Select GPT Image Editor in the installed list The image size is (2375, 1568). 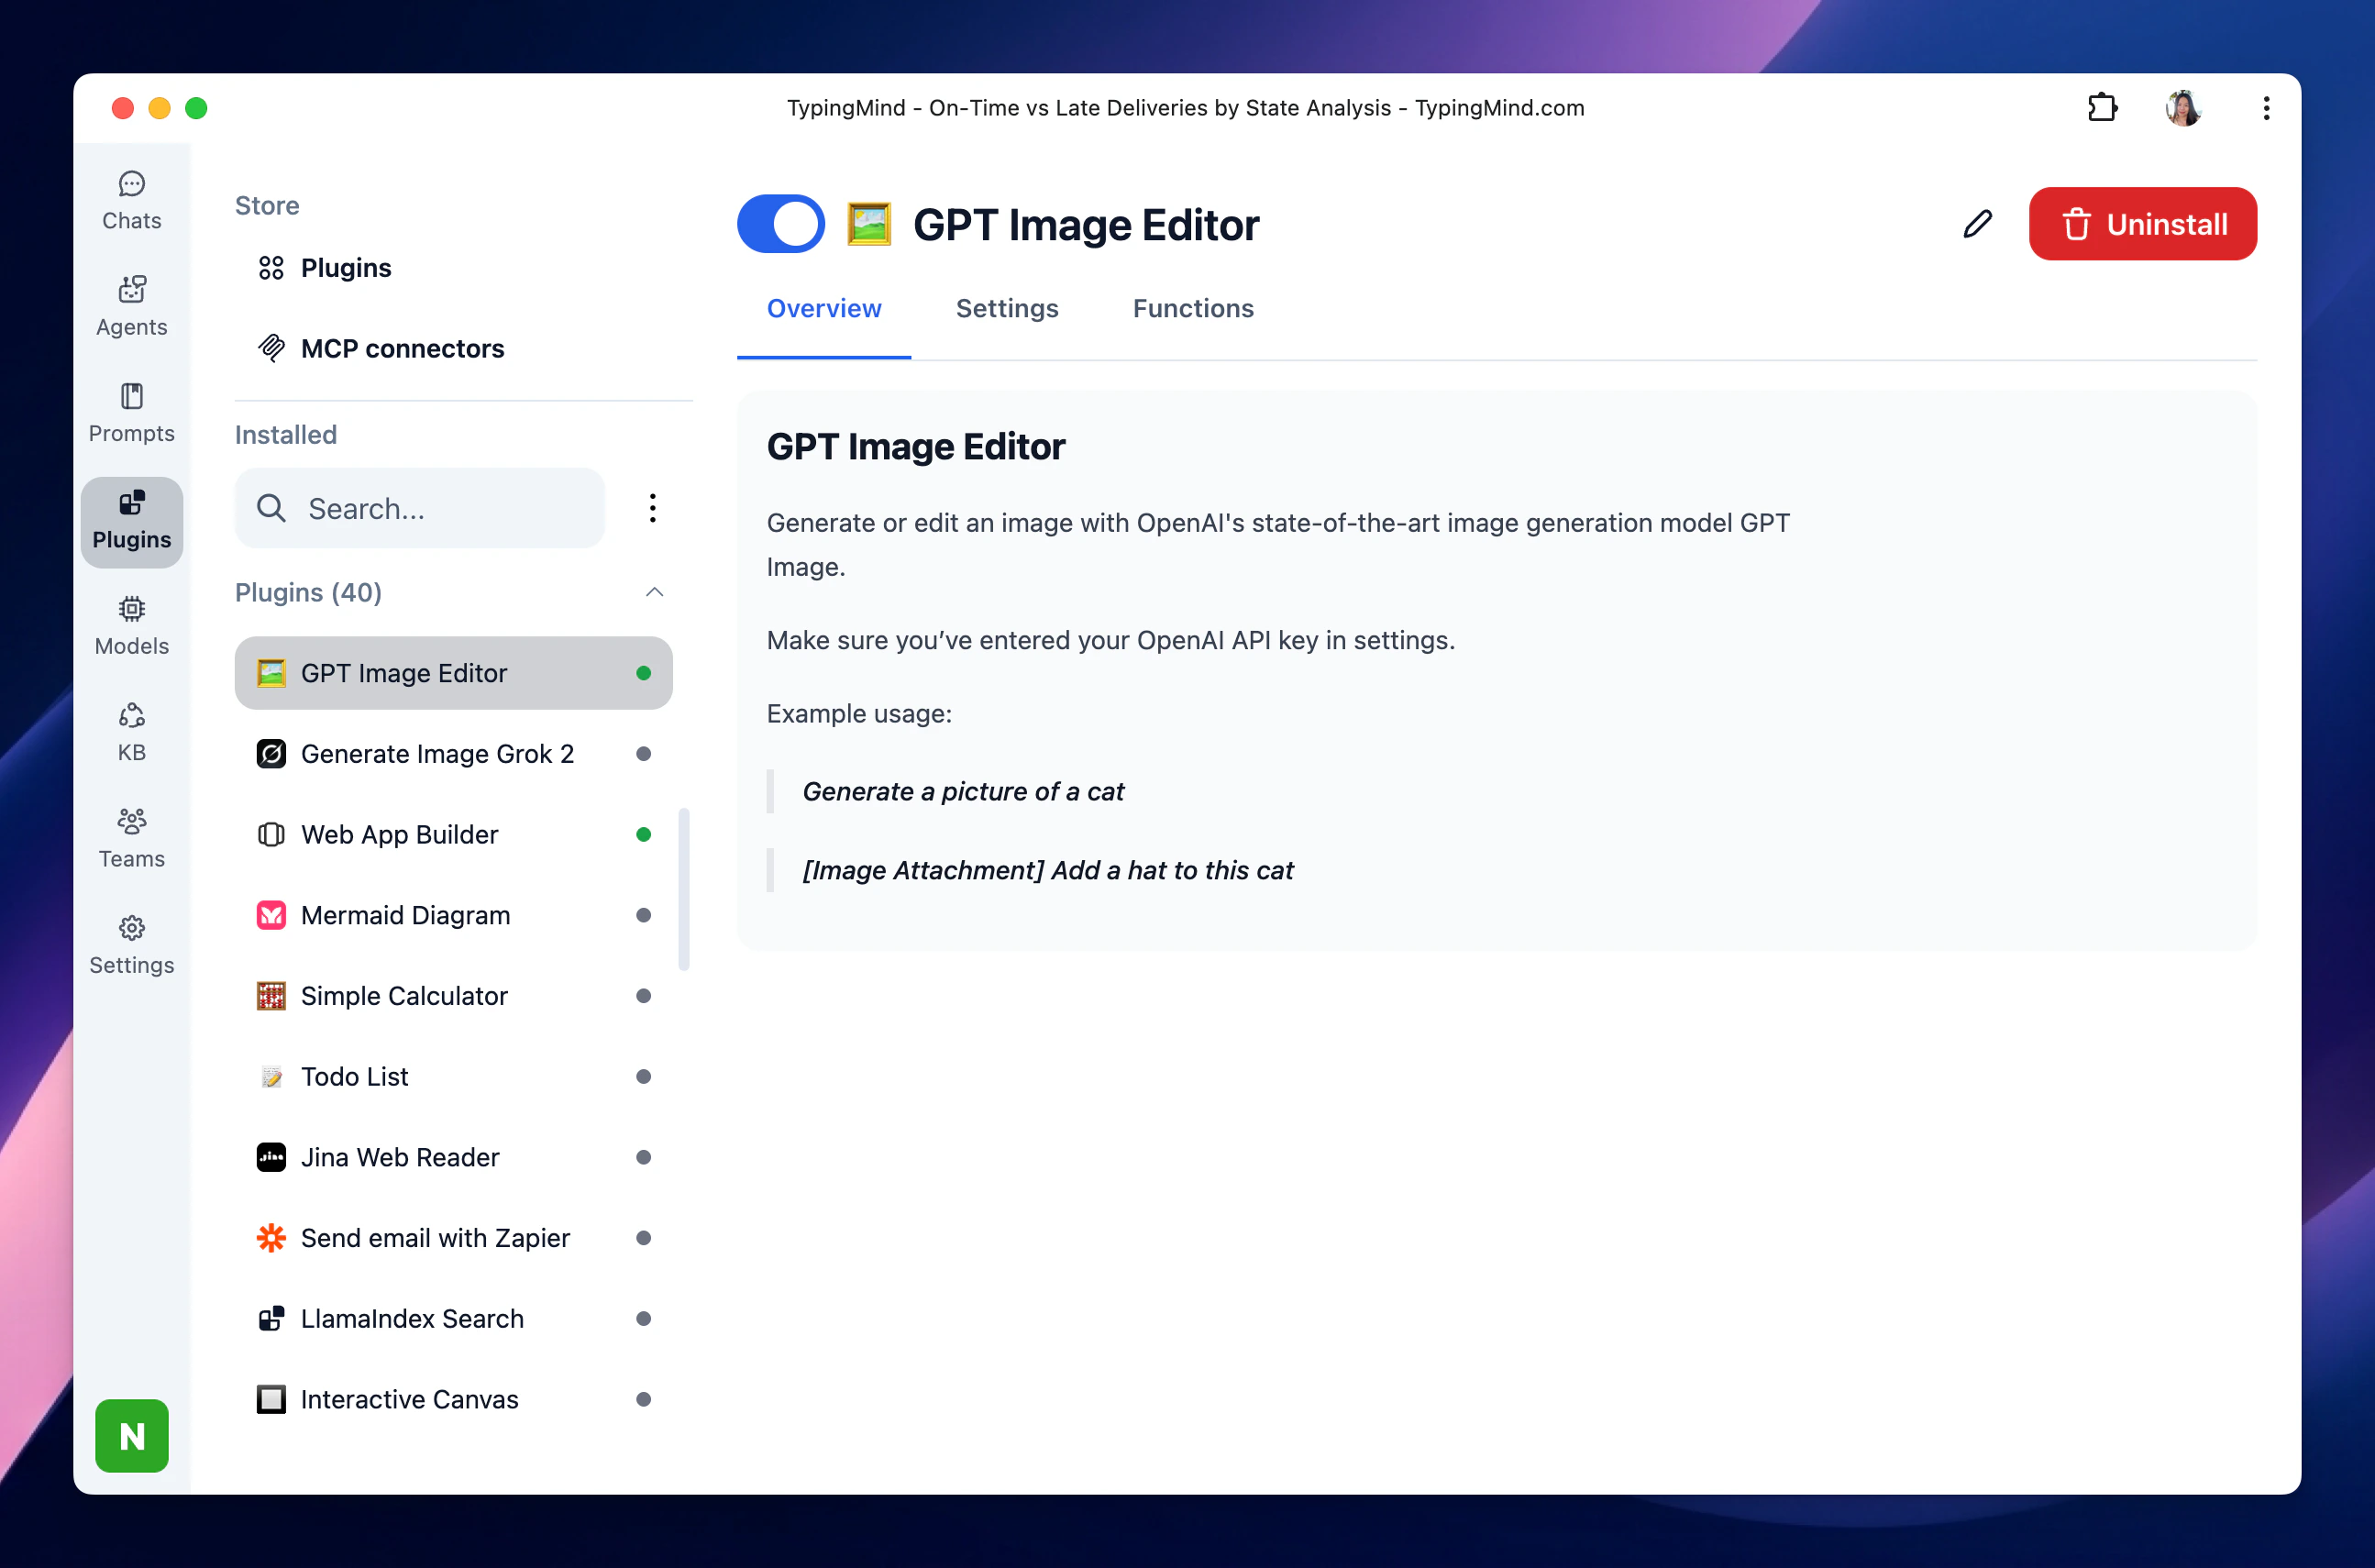point(453,673)
